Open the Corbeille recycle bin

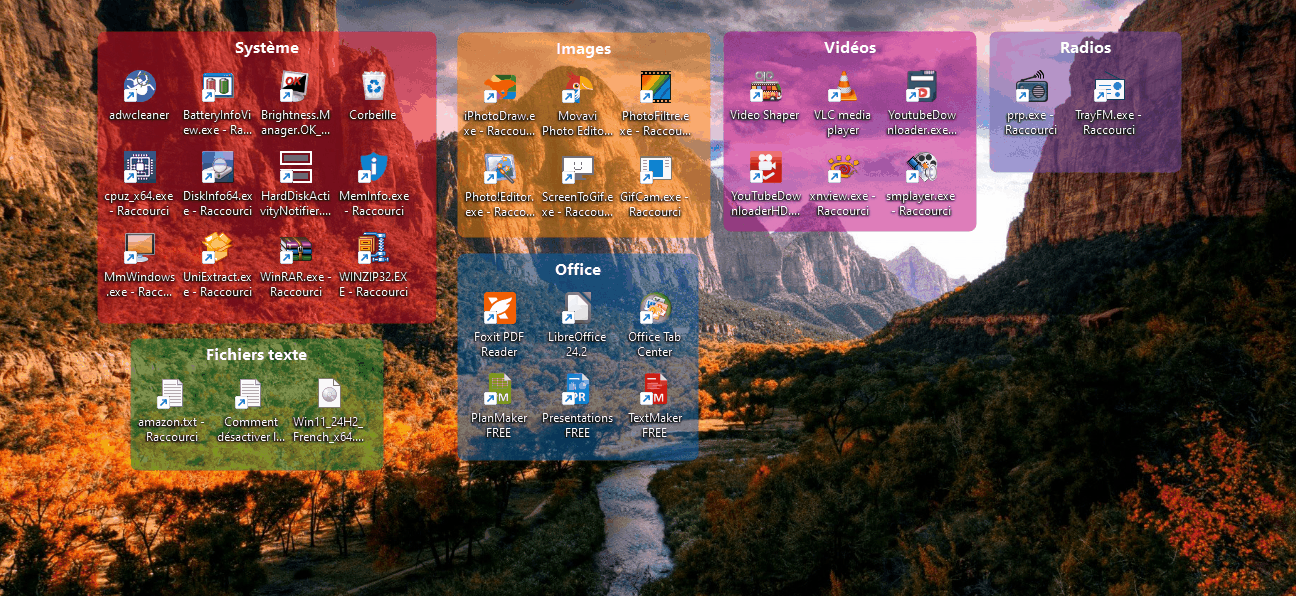pos(373,86)
